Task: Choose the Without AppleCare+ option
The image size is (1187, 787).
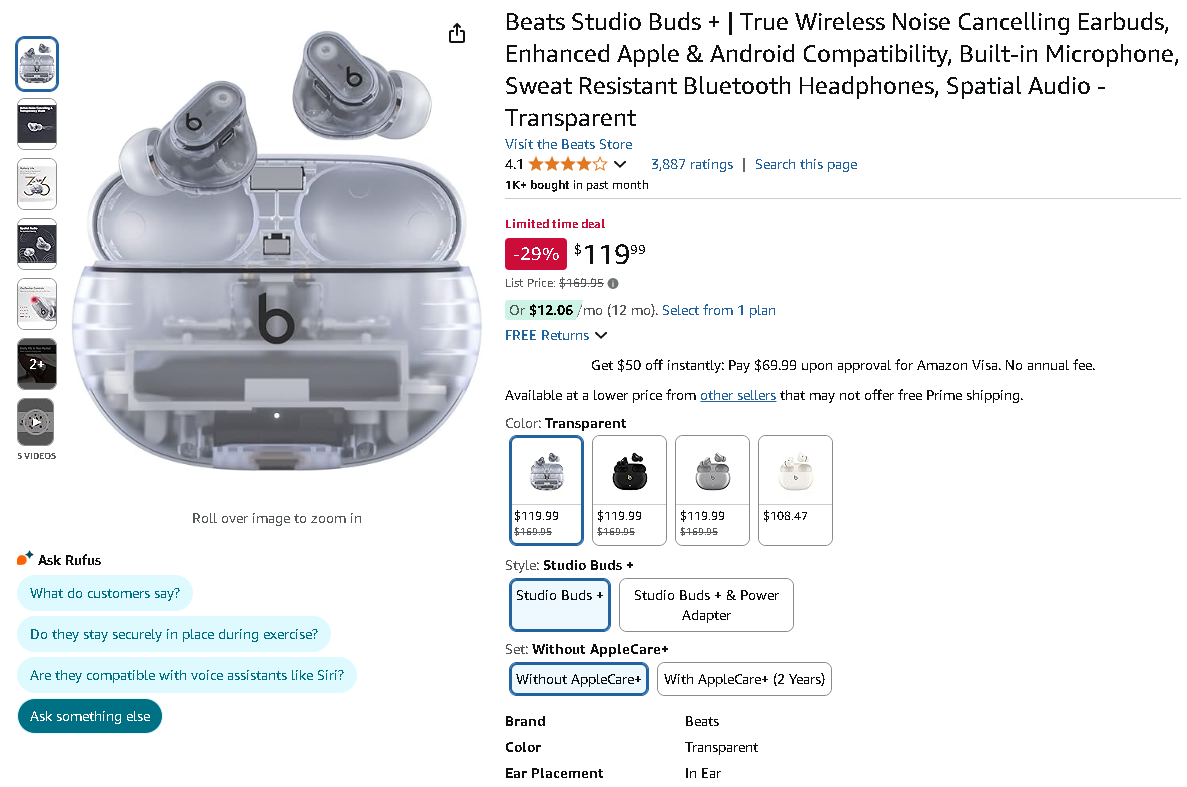Action: coord(578,679)
